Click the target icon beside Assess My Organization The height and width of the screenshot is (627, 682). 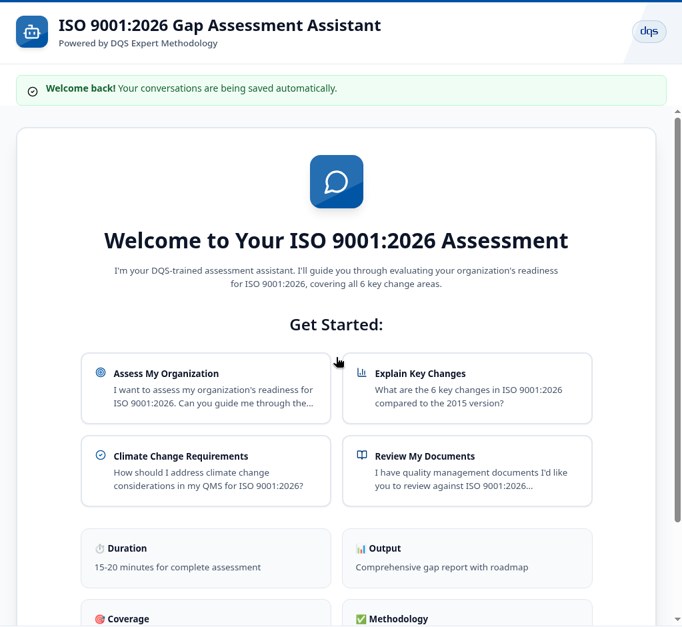point(100,372)
